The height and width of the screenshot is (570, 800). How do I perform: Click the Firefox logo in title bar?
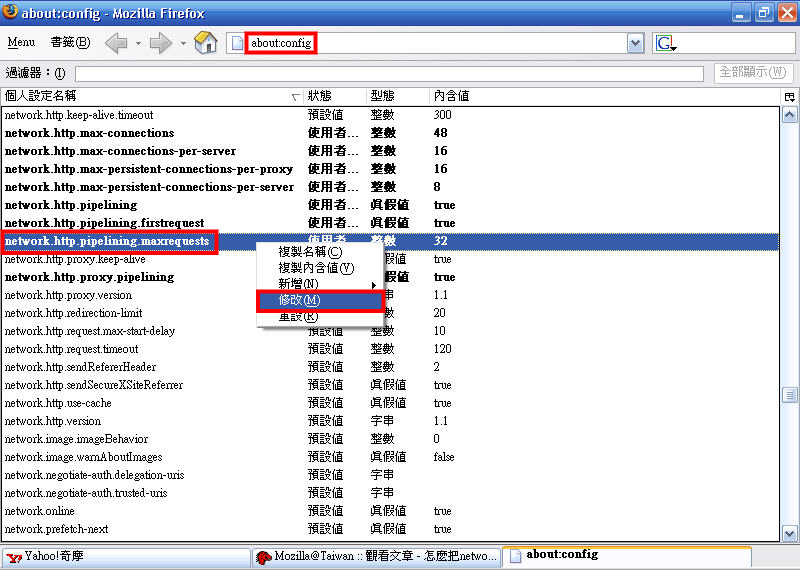tap(10, 12)
